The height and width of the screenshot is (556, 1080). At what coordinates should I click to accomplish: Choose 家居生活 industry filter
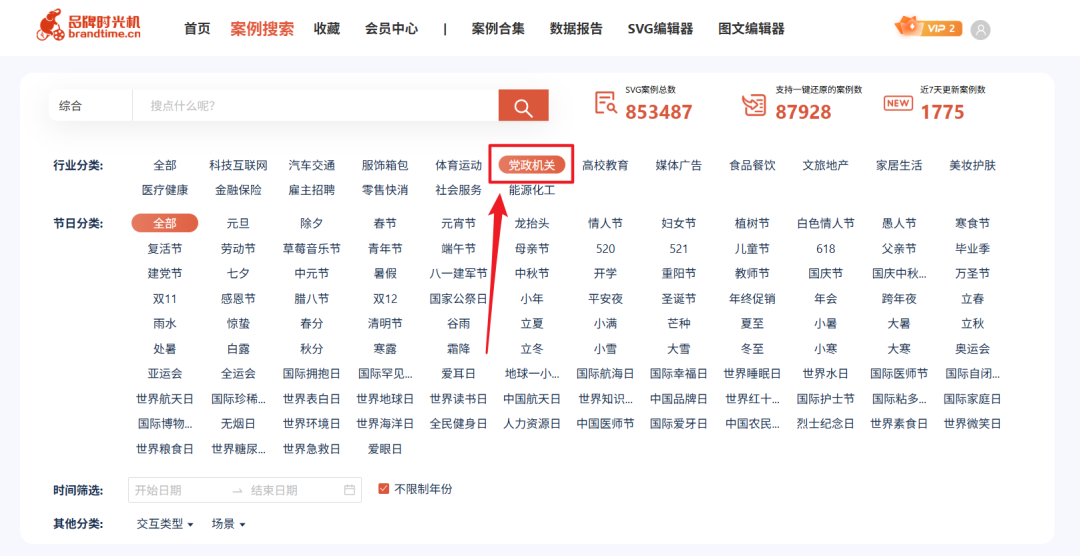click(899, 165)
